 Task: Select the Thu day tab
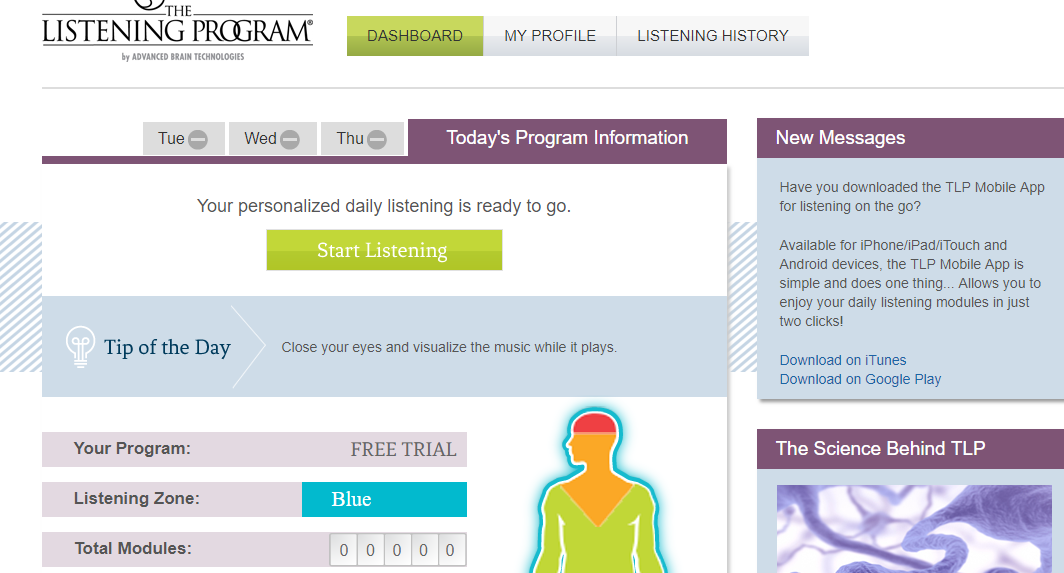coord(362,138)
